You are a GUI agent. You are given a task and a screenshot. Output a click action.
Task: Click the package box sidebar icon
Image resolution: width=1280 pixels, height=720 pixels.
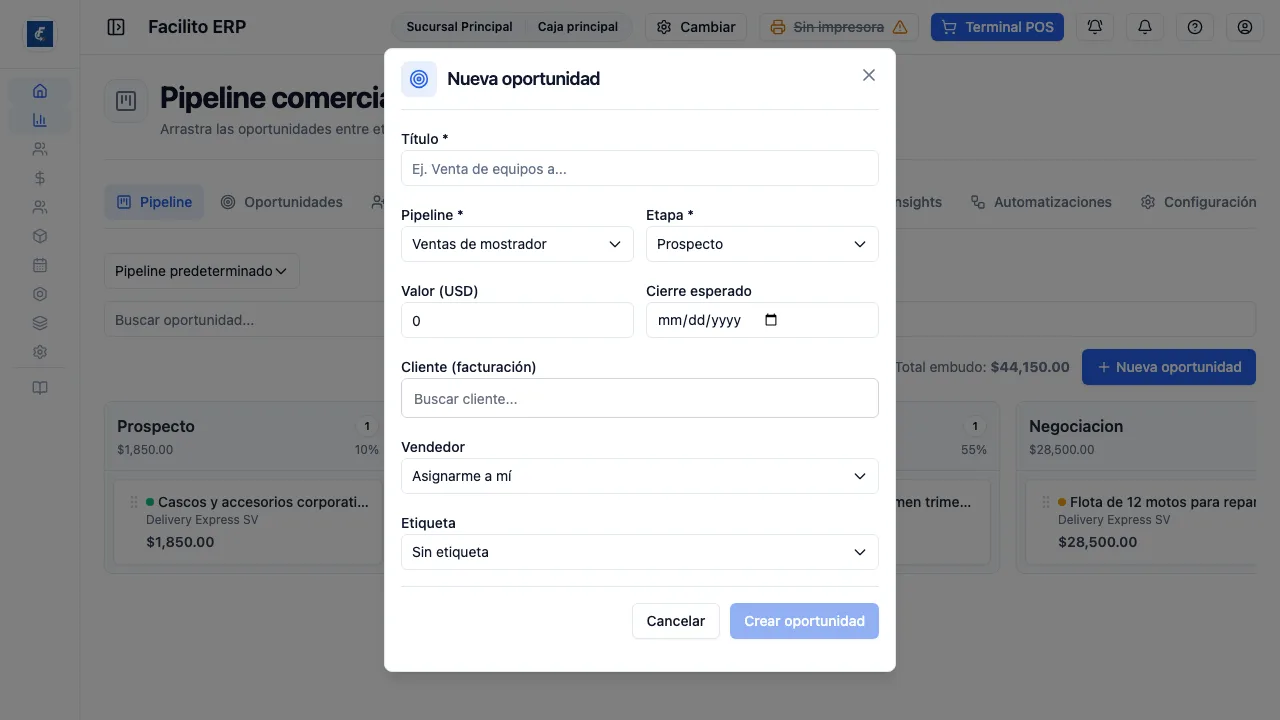click(40, 236)
